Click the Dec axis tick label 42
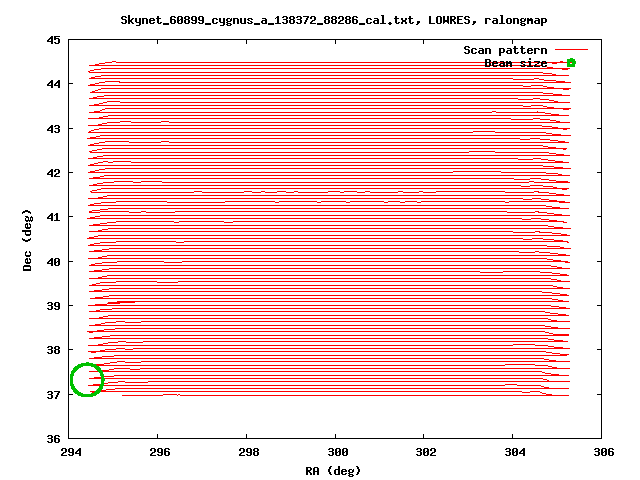This screenshot has width=640, height=480. click(53, 173)
